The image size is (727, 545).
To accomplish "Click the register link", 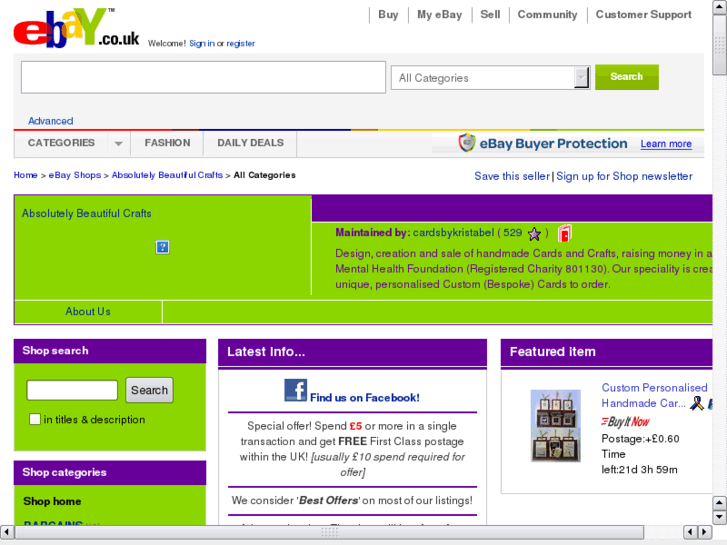I will [x=241, y=43].
